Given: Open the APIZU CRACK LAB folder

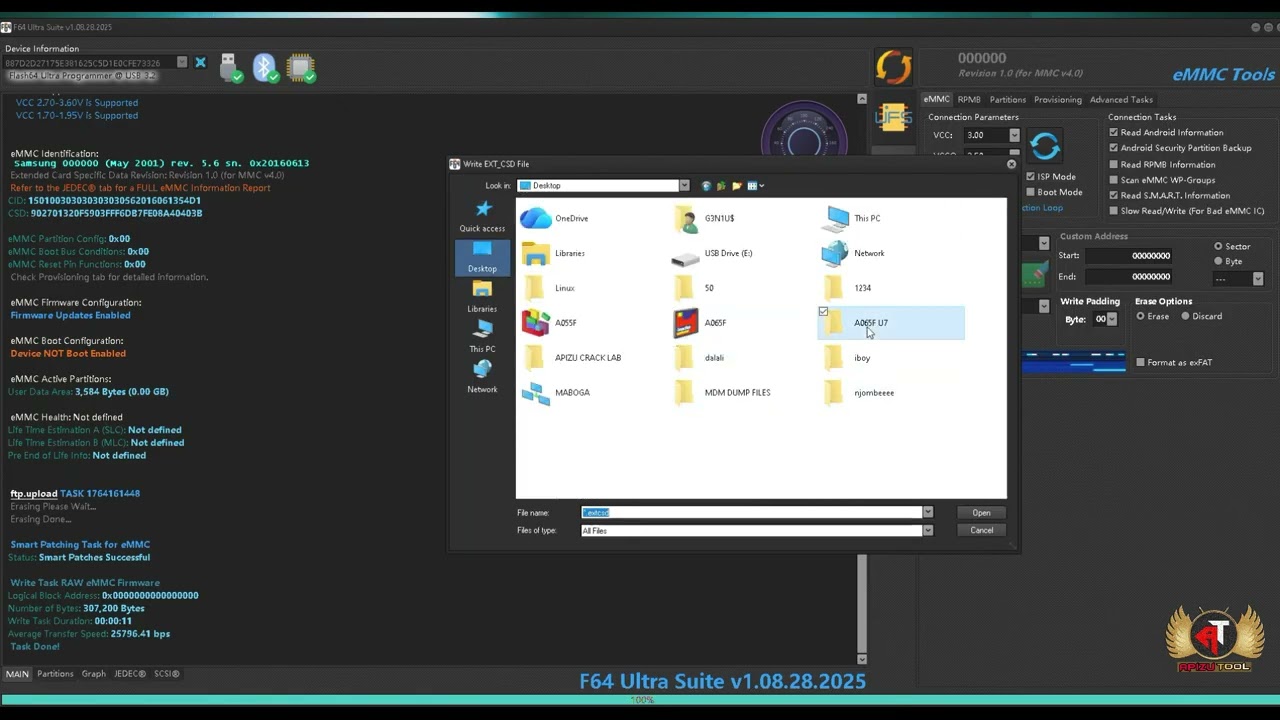Looking at the screenshot, I should [x=572, y=357].
